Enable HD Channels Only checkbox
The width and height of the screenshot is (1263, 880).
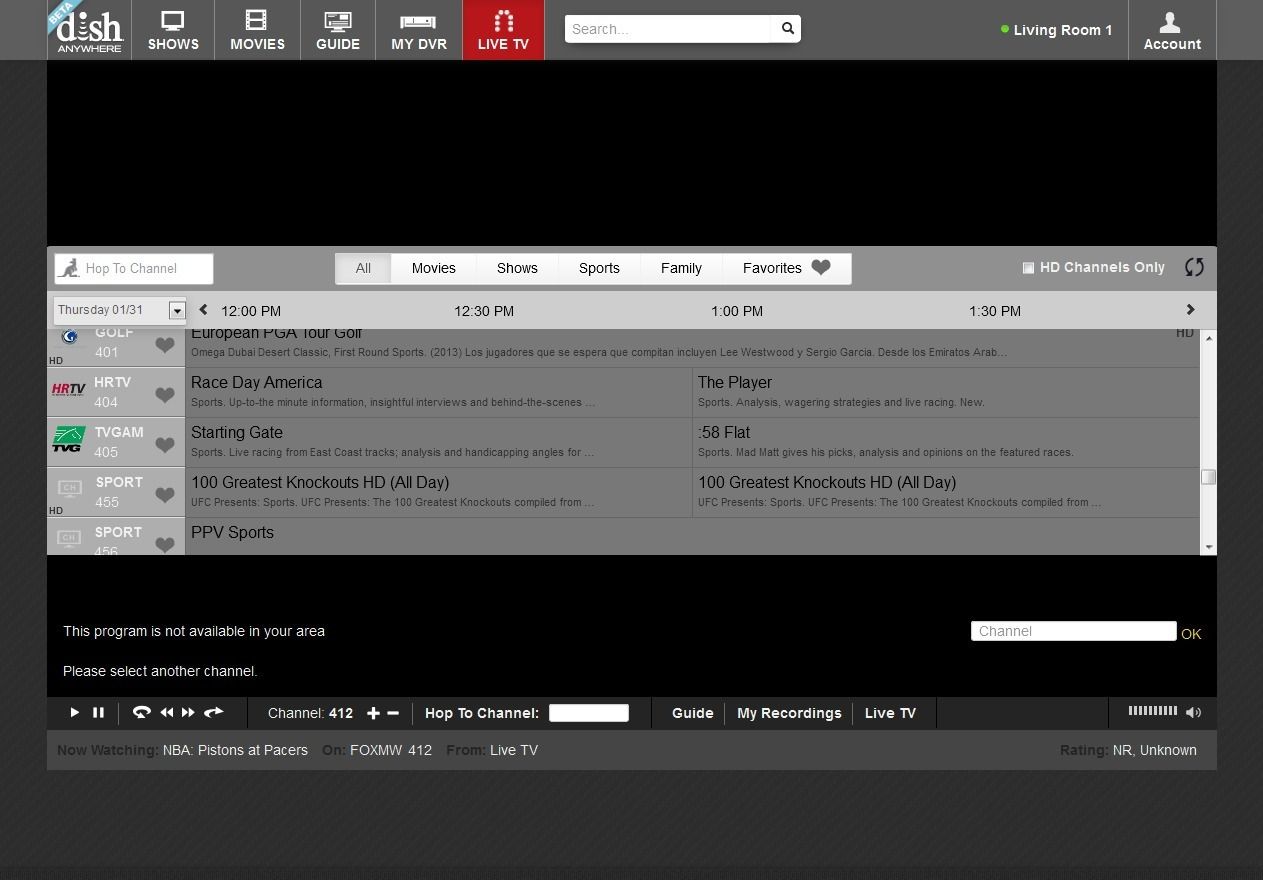[1028, 268]
